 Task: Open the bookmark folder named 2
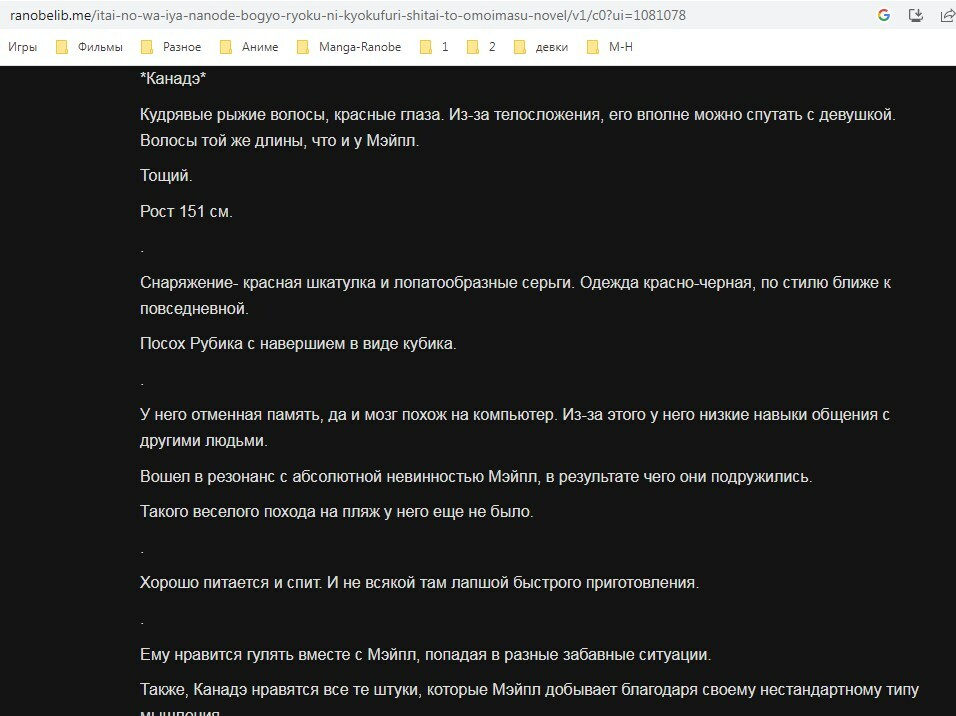click(x=481, y=47)
